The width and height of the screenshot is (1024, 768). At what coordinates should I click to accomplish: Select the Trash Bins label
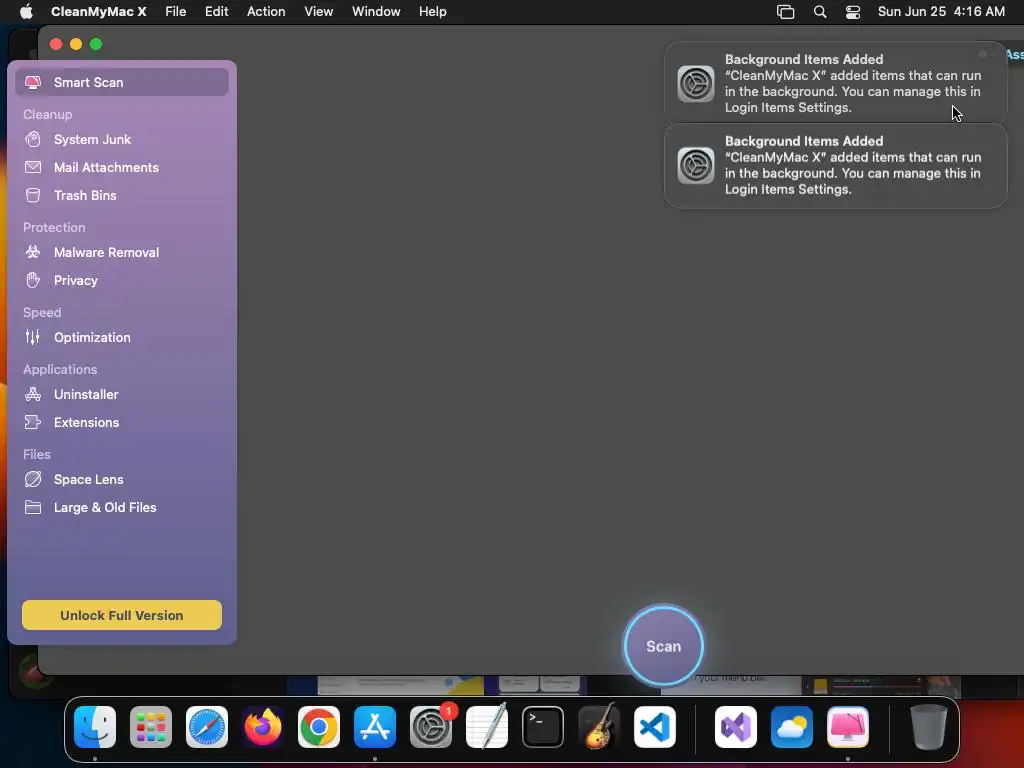pos(85,195)
